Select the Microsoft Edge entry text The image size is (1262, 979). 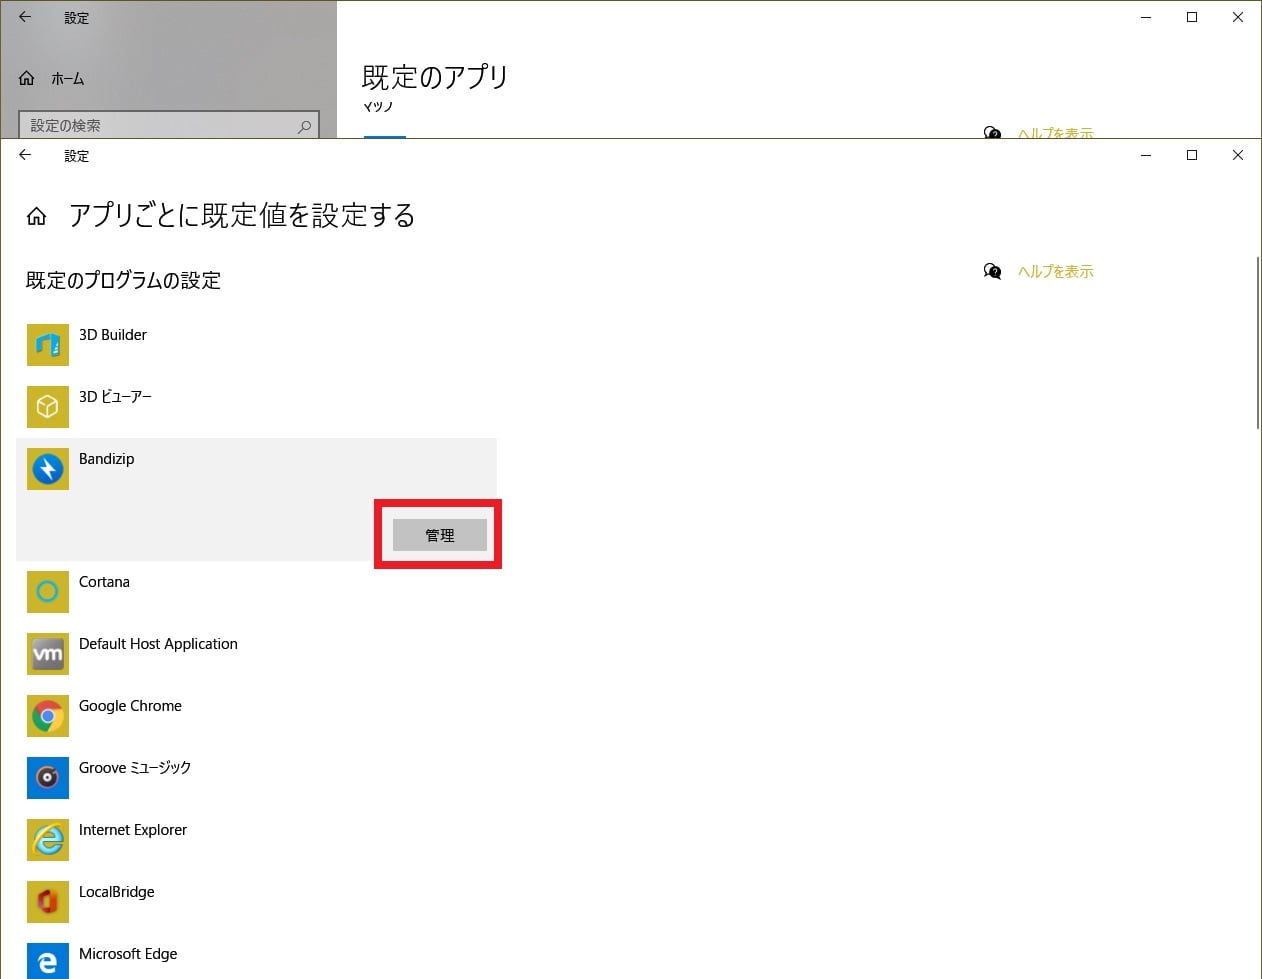point(128,954)
